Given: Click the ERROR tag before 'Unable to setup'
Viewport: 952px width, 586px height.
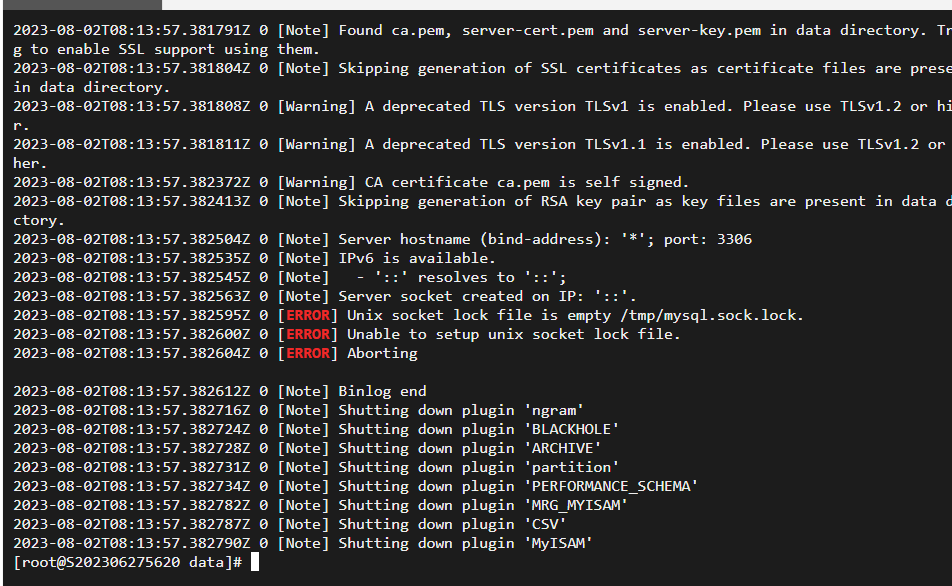Looking at the screenshot, I should [308, 334].
